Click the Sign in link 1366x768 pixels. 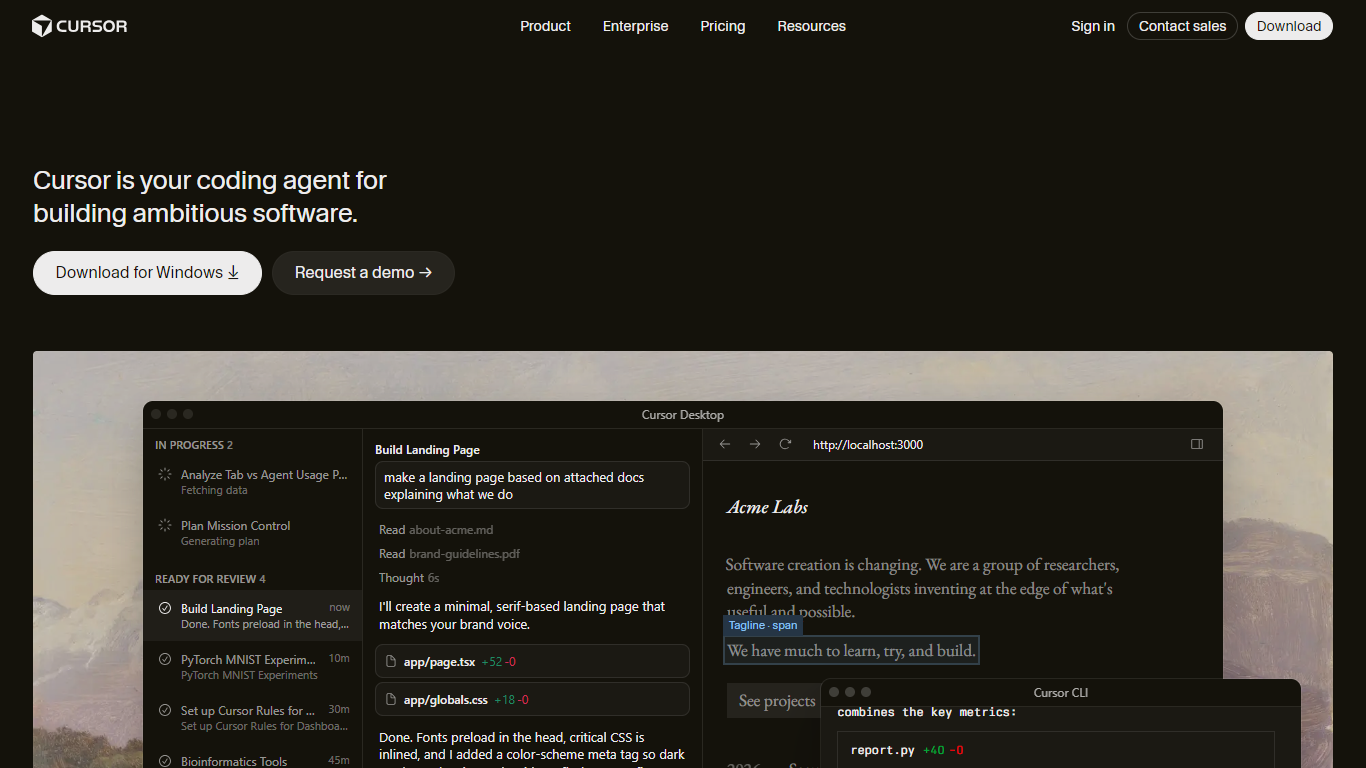(1092, 26)
